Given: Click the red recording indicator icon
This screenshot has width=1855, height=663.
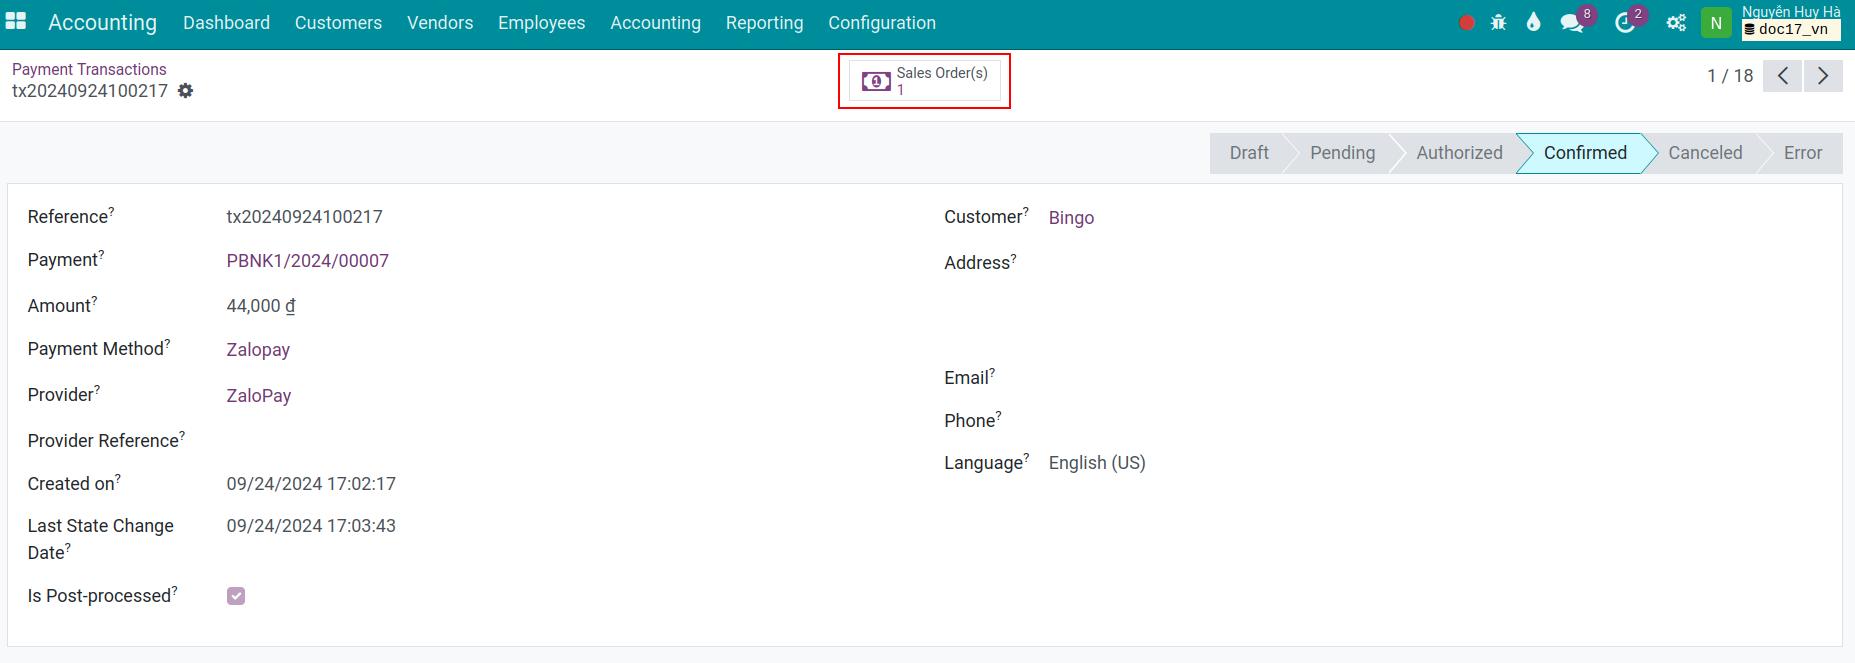Looking at the screenshot, I should click(1467, 23).
